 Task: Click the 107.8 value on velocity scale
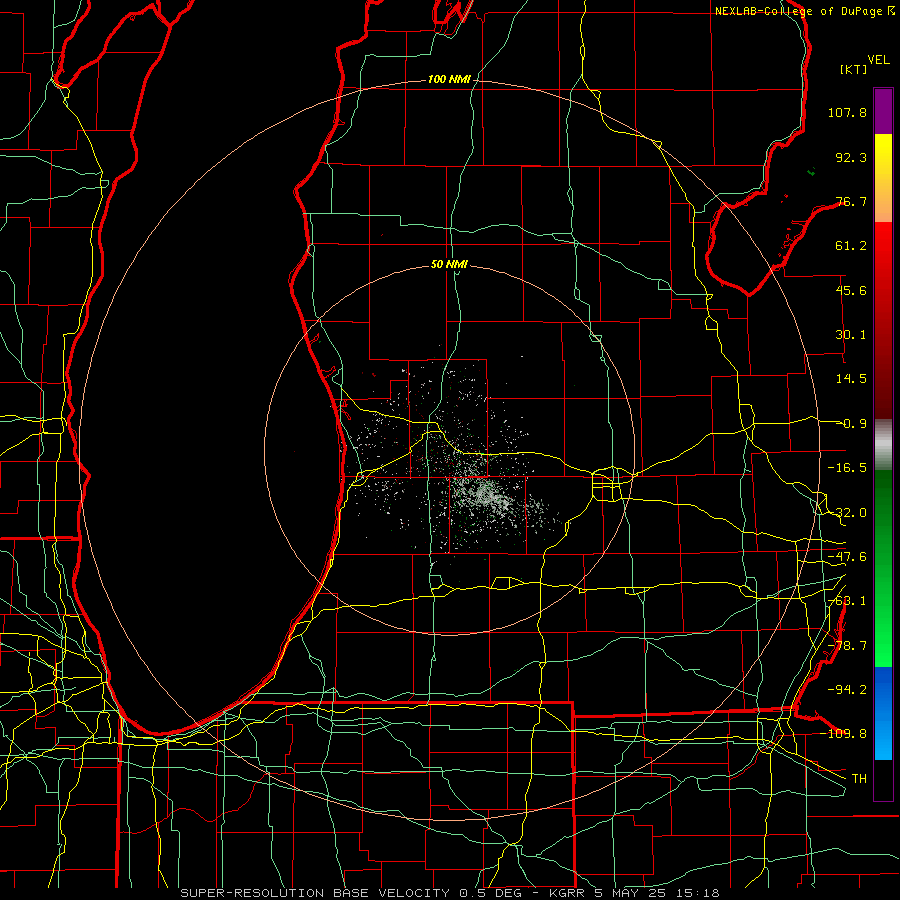tap(847, 112)
